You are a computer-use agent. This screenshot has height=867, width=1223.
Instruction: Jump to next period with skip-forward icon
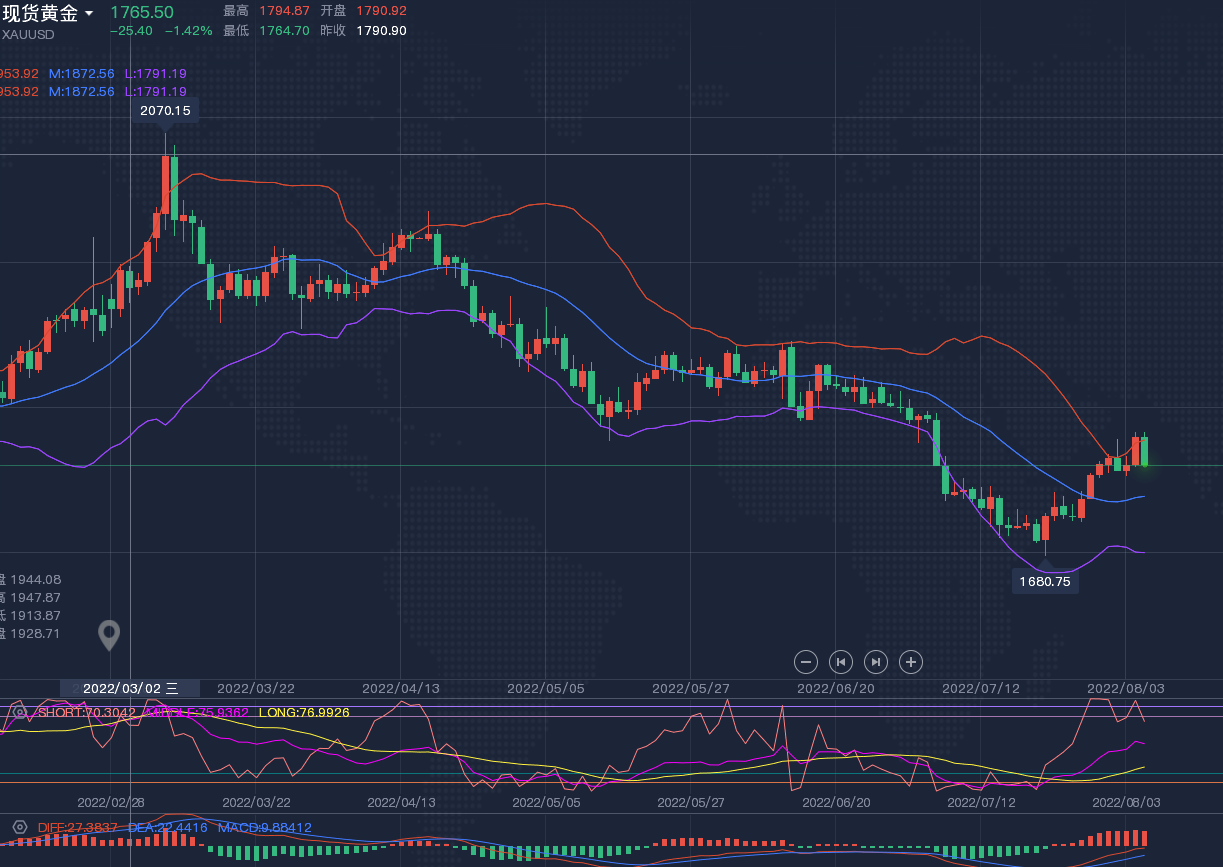click(x=876, y=661)
